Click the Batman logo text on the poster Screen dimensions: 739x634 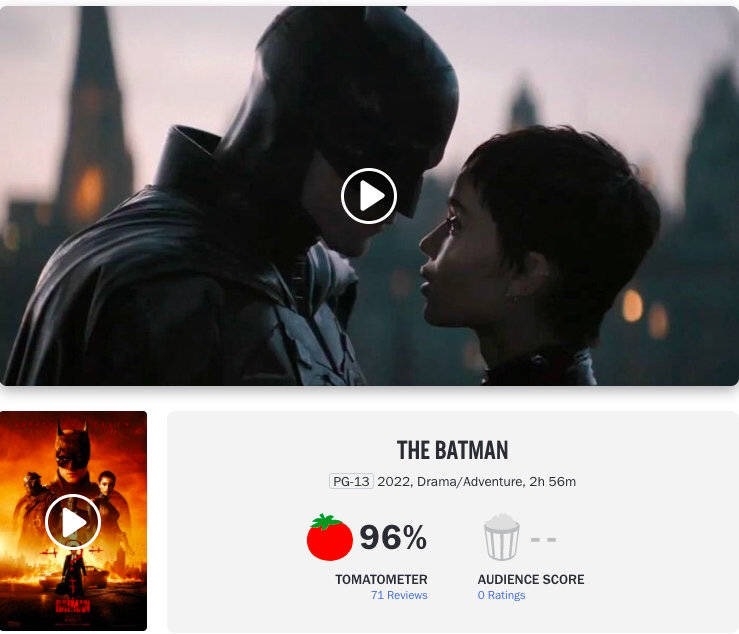(73, 605)
